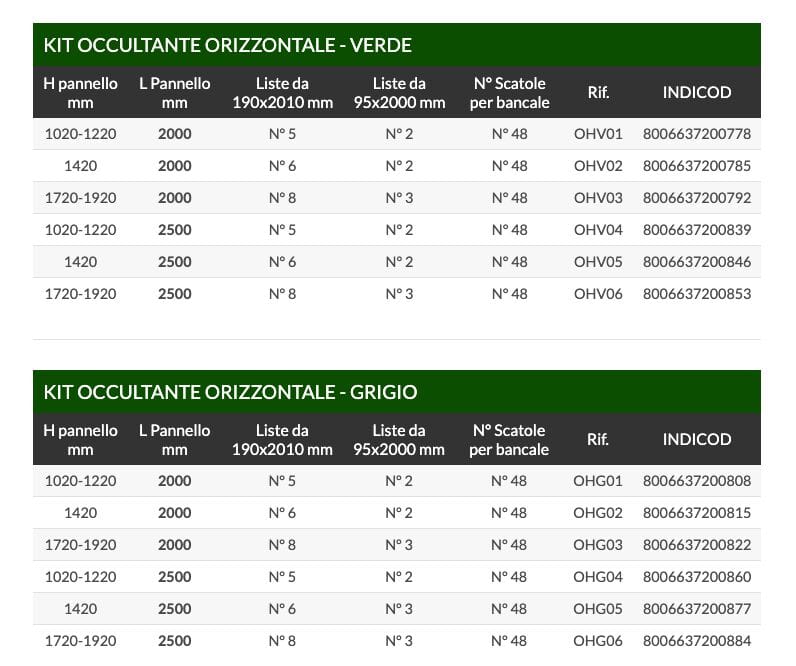Viewport: 796px width, 666px height.
Task: Select INDICOD 8006637200815
Action: (697, 513)
